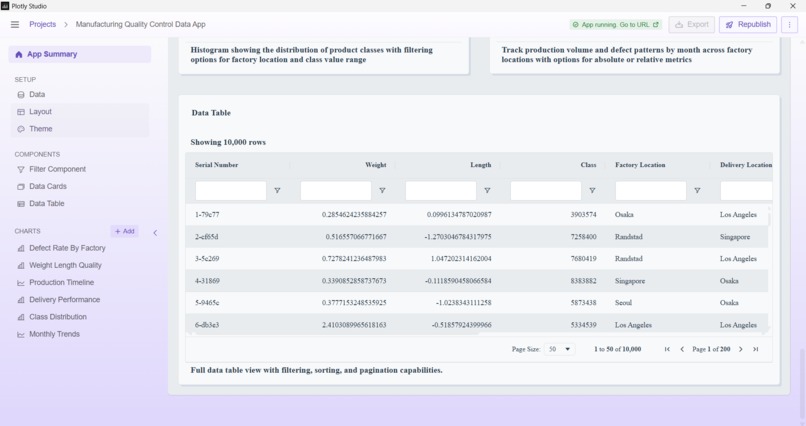Go to last page icon

[756, 349]
